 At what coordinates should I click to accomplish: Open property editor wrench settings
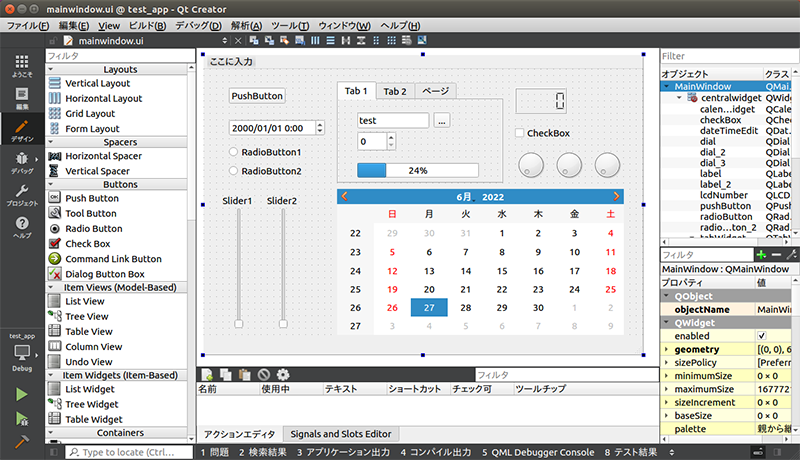click(x=791, y=254)
